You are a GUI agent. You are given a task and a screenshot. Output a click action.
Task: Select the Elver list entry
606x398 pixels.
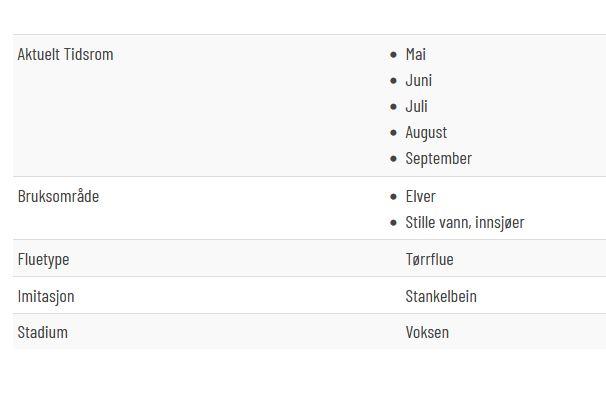click(420, 196)
